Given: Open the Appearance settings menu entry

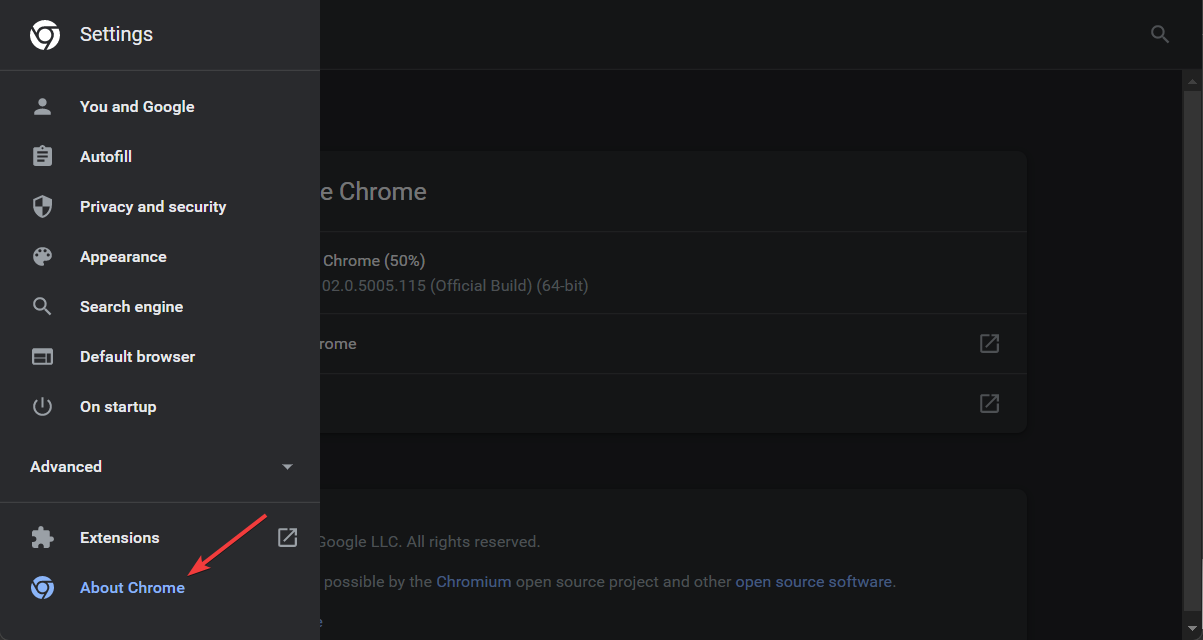Looking at the screenshot, I should point(123,256).
